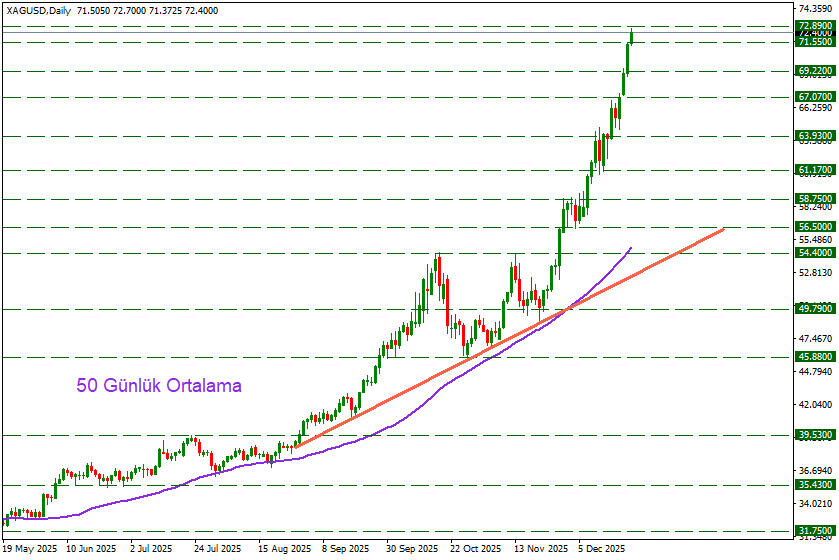Select the 54.4000 price level label
839x560 pixels.
click(x=815, y=253)
